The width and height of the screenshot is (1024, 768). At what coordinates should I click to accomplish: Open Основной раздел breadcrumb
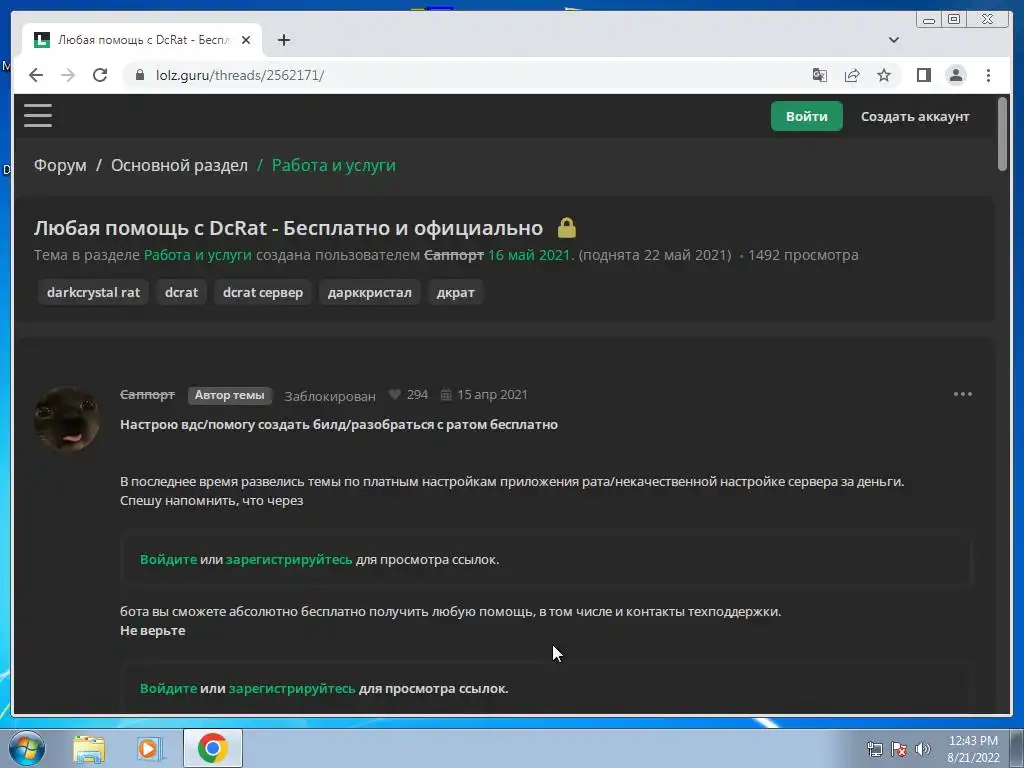[x=180, y=165]
